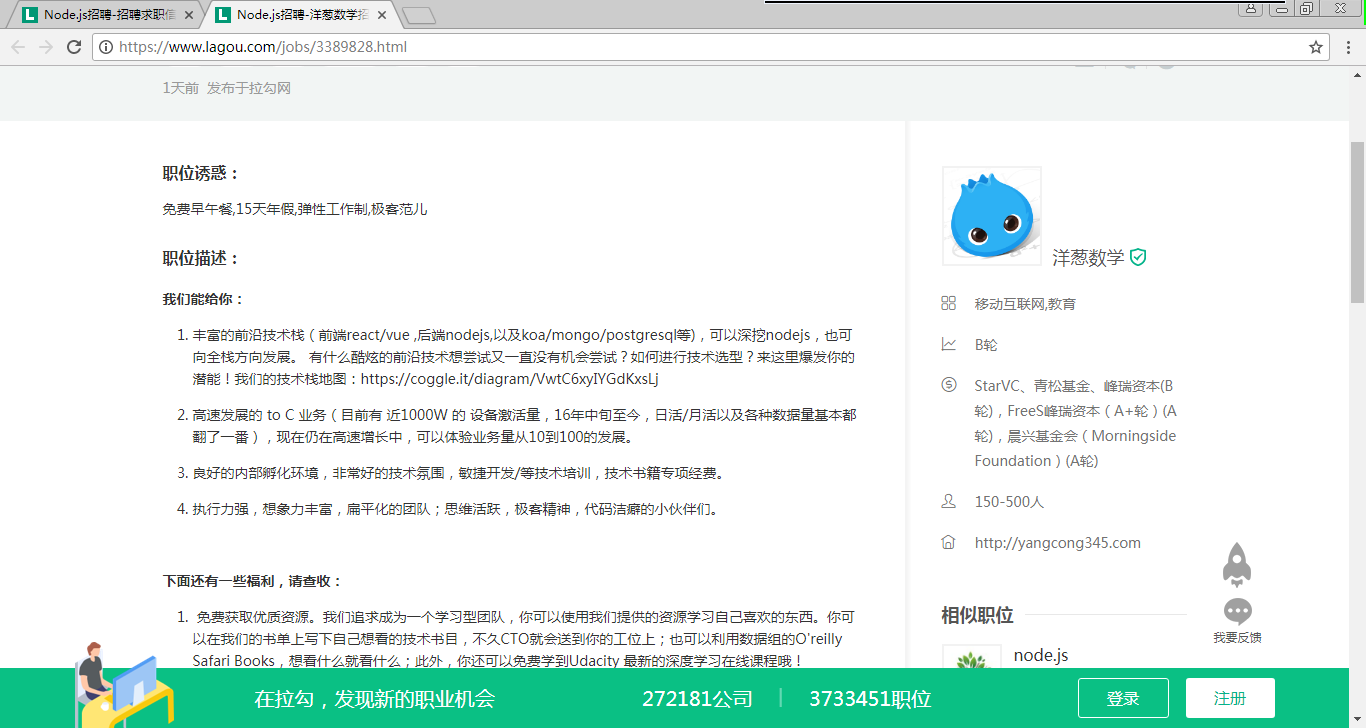
Task: Click the 移动互联网,教育 industry text
Action: click(x=1025, y=304)
